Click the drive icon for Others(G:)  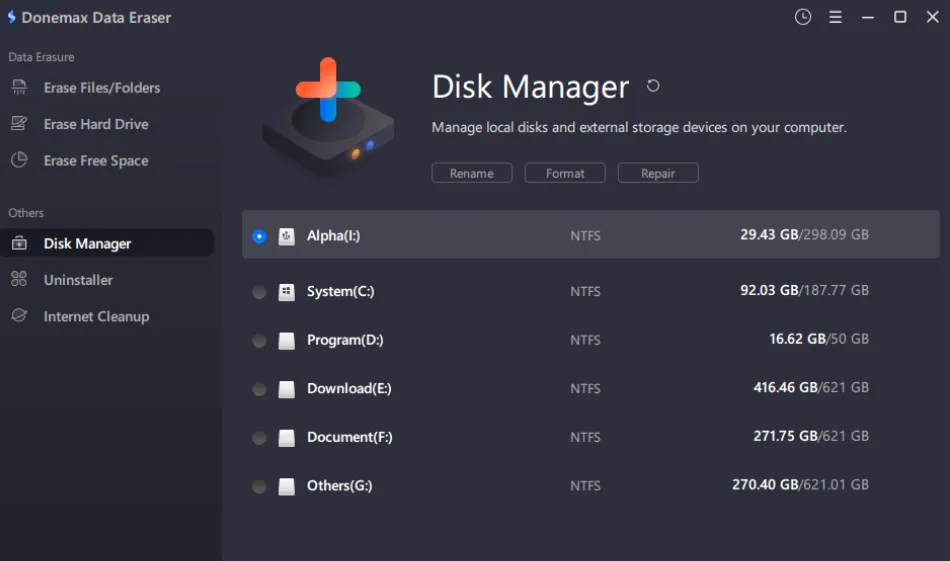pos(287,486)
